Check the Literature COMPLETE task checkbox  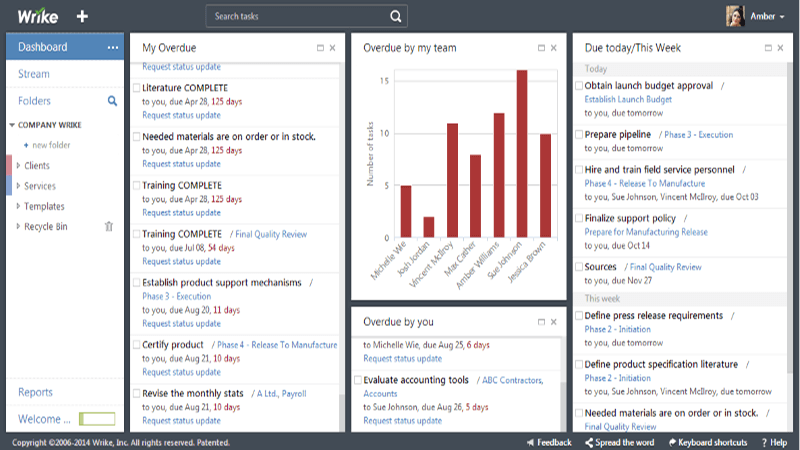(137, 88)
